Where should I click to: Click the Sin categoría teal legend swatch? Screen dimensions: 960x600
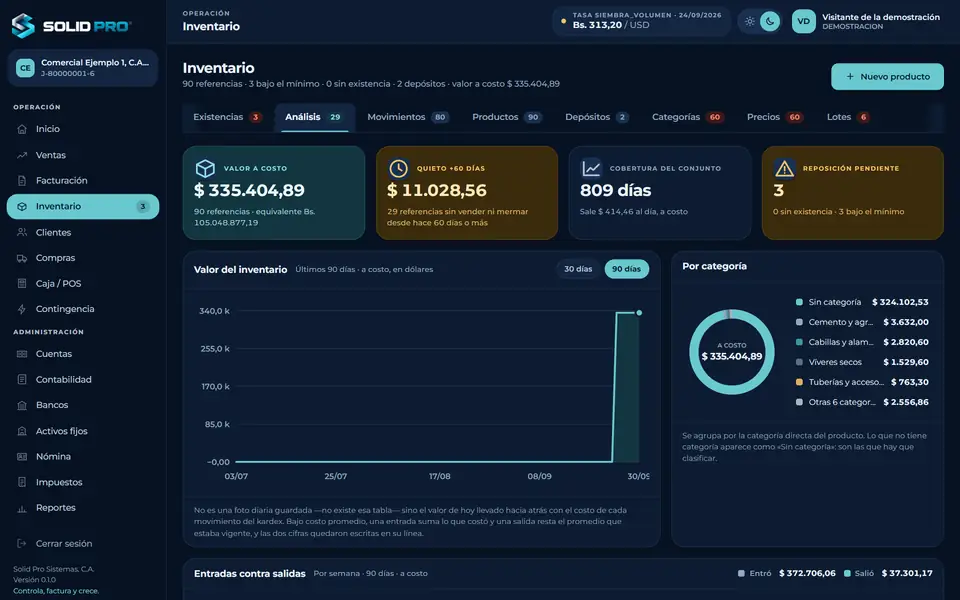tap(799, 302)
